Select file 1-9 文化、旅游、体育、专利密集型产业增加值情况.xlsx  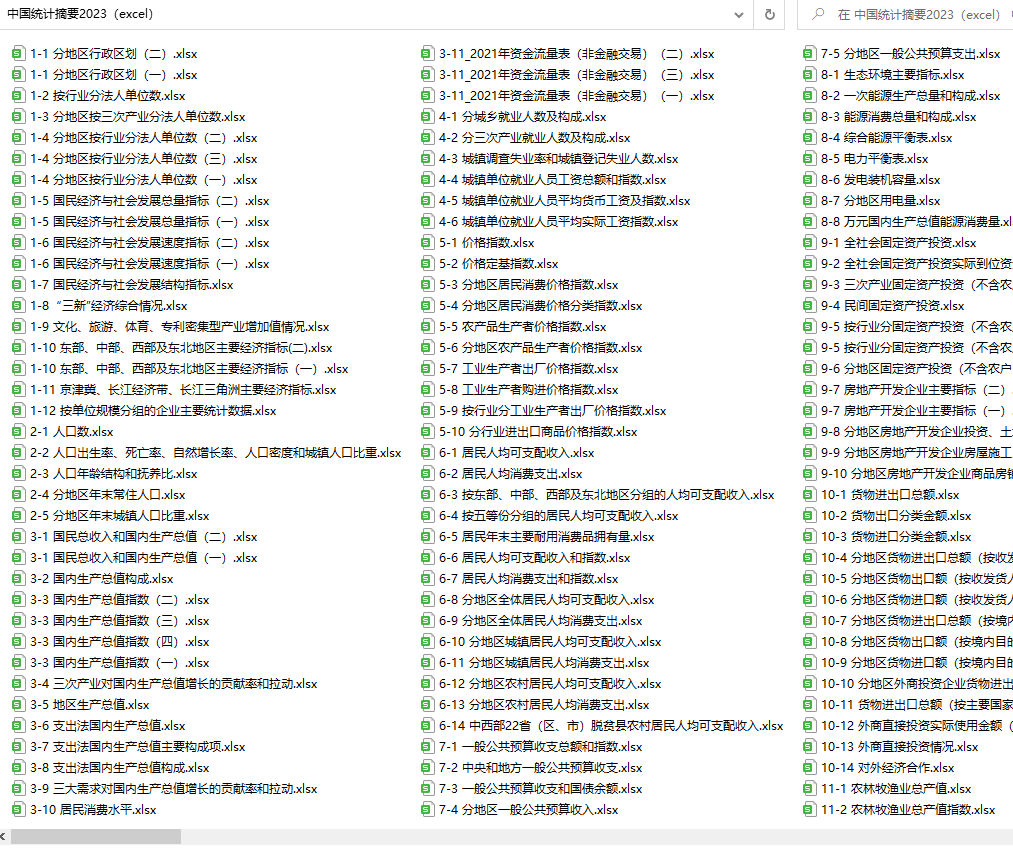pyautogui.click(x=171, y=327)
